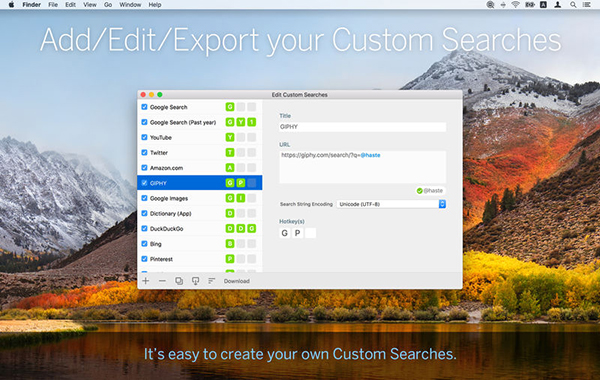Click the P badge in GIPHY row
The image size is (600, 380).
[x=241, y=183]
